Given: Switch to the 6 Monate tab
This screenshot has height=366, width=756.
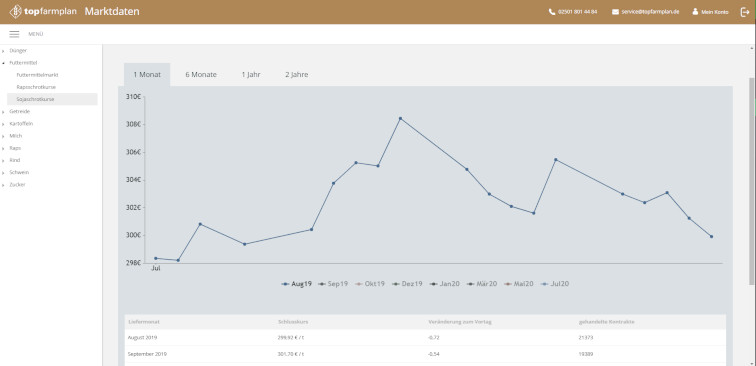Looking at the screenshot, I should [201, 75].
